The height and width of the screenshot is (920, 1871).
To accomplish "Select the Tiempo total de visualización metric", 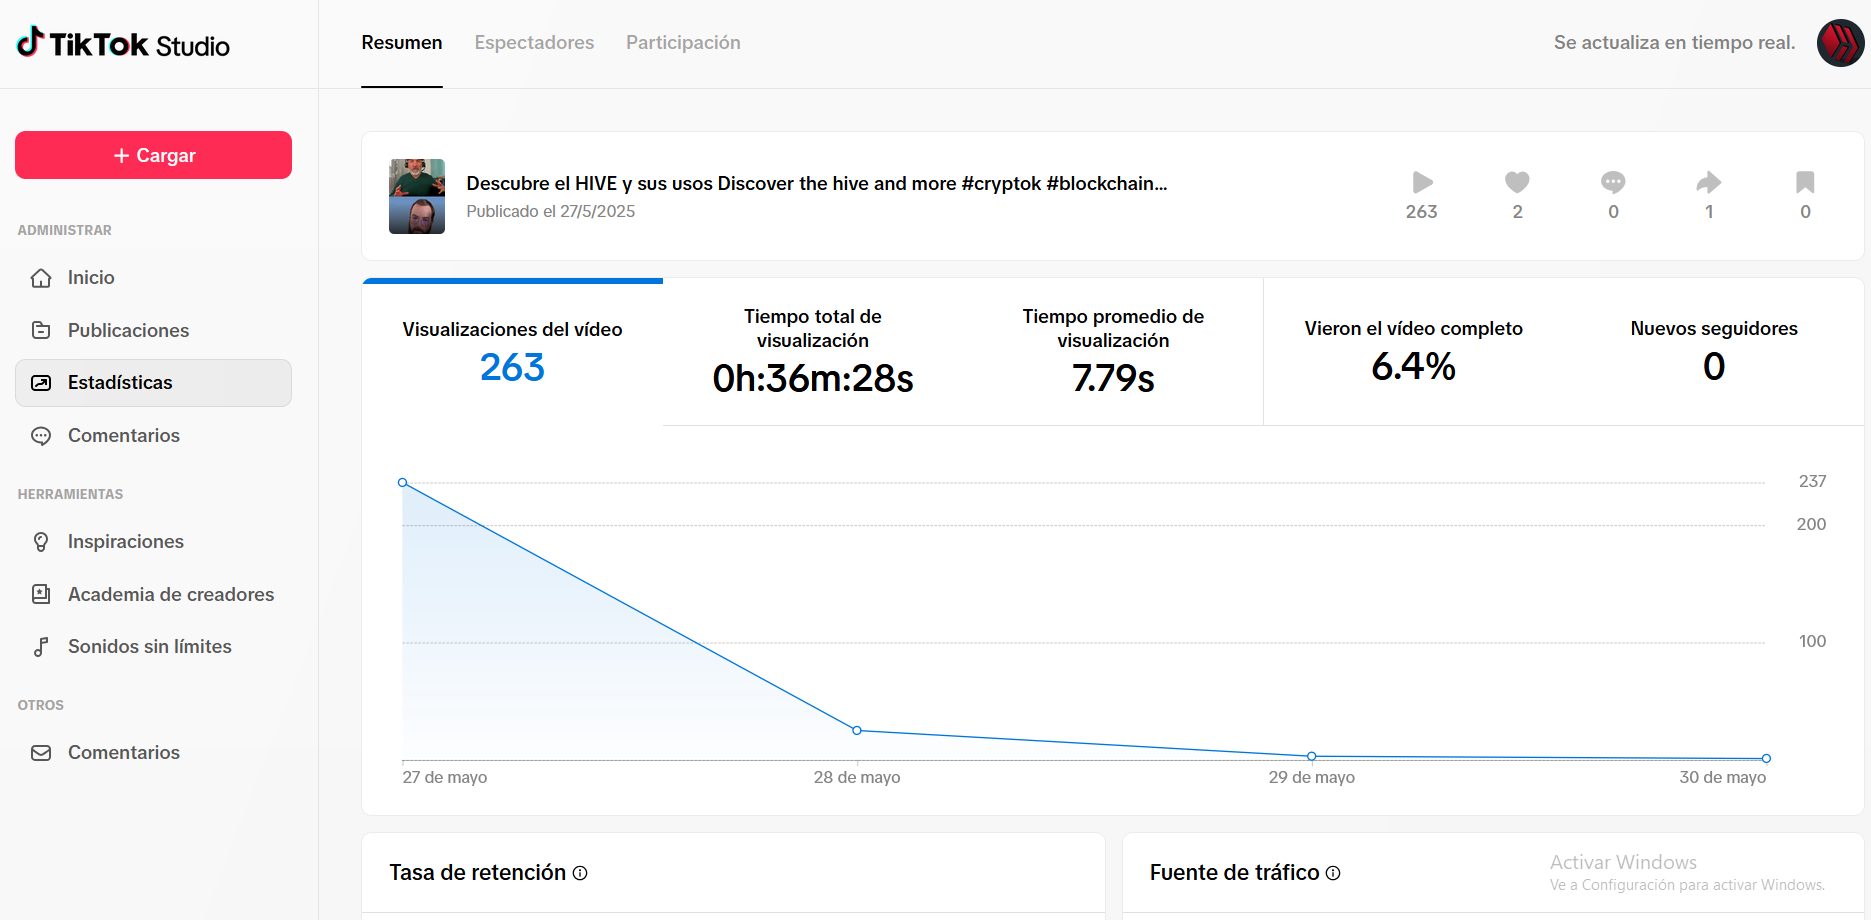I will (x=813, y=352).
